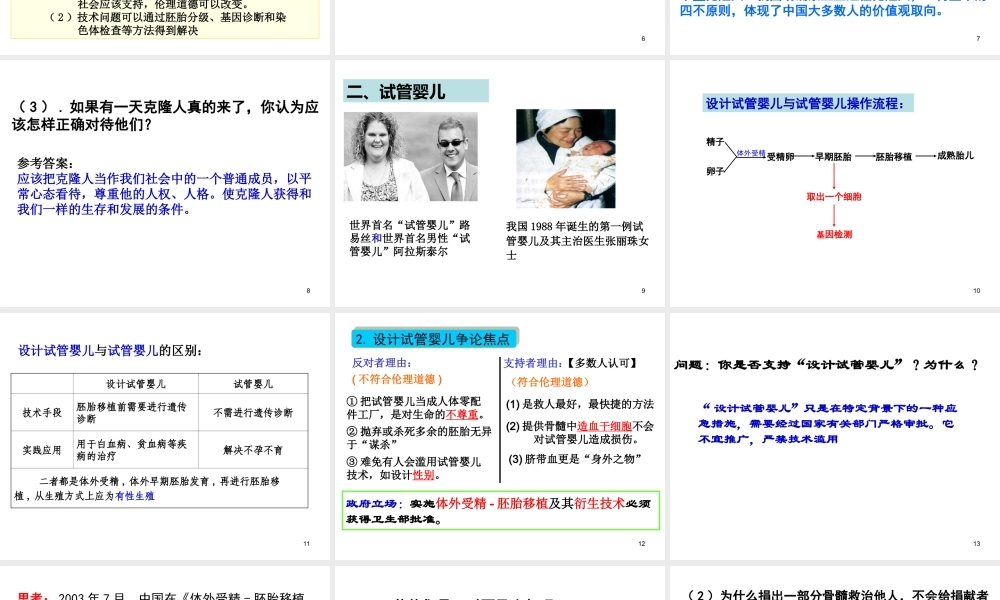Click the red '取出一个细胞' label
The image size is (1000, 600).
point(834,197)
